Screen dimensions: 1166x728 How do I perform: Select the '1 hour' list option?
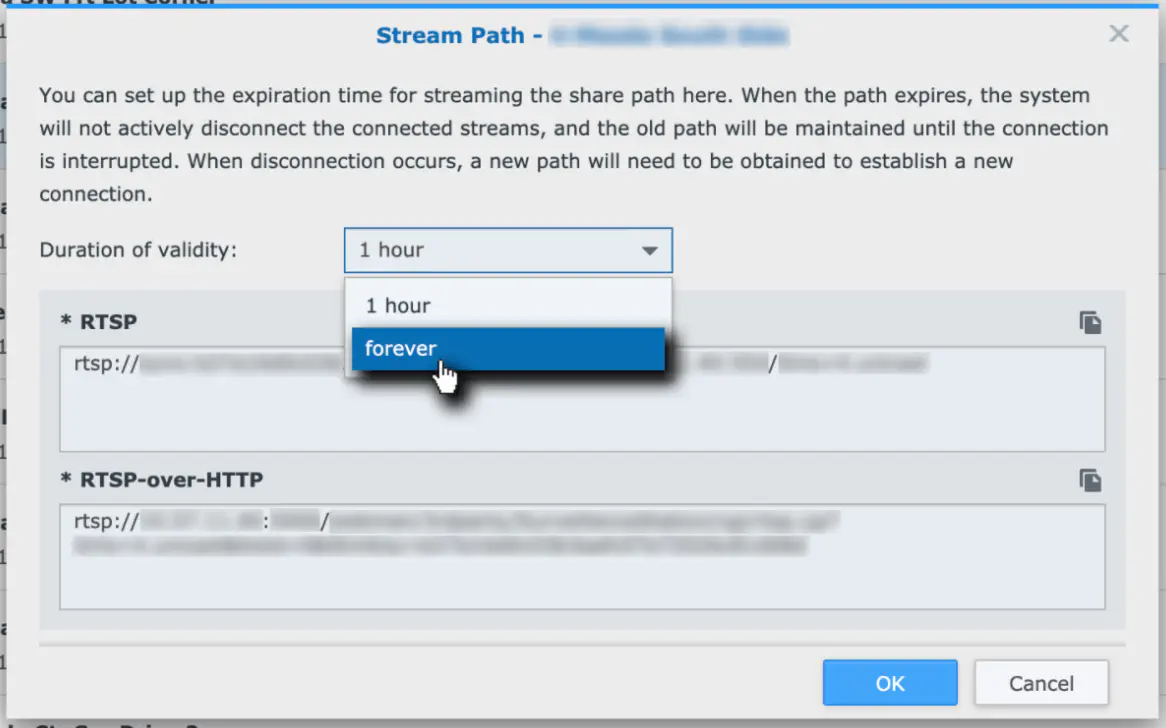(x=508, y=306)
